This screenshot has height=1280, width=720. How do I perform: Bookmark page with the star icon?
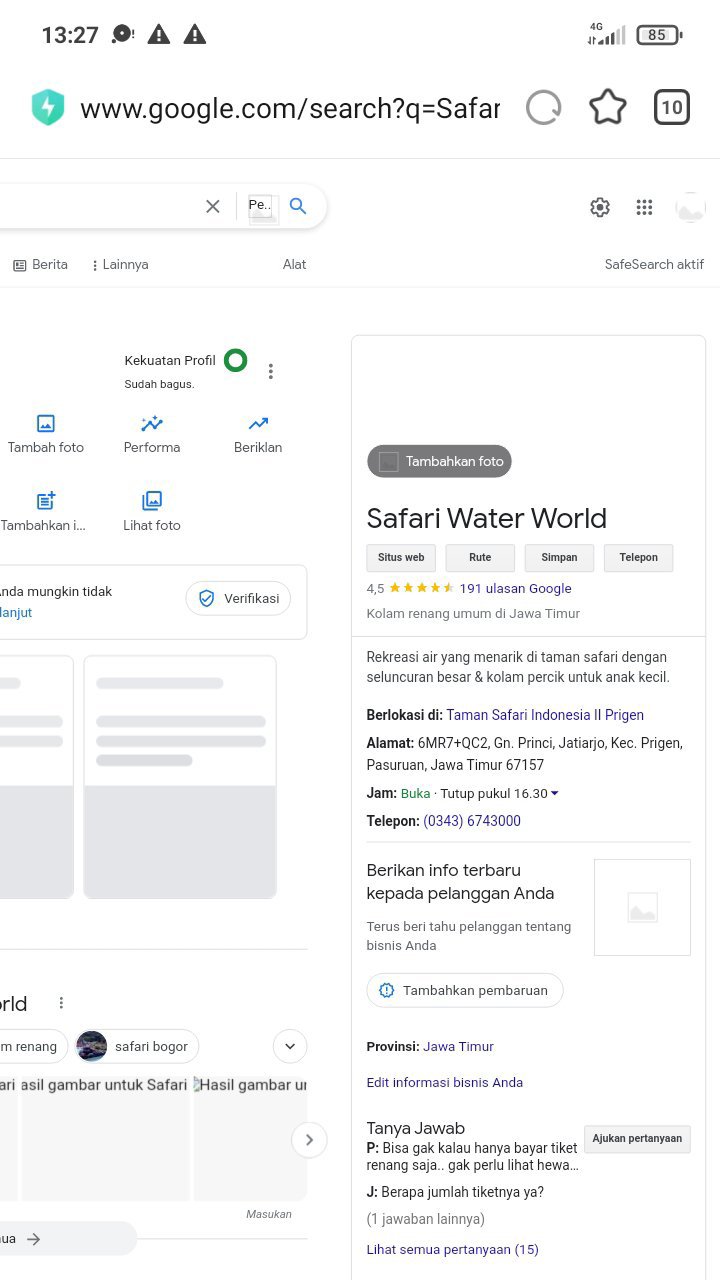tap(607, 108)
